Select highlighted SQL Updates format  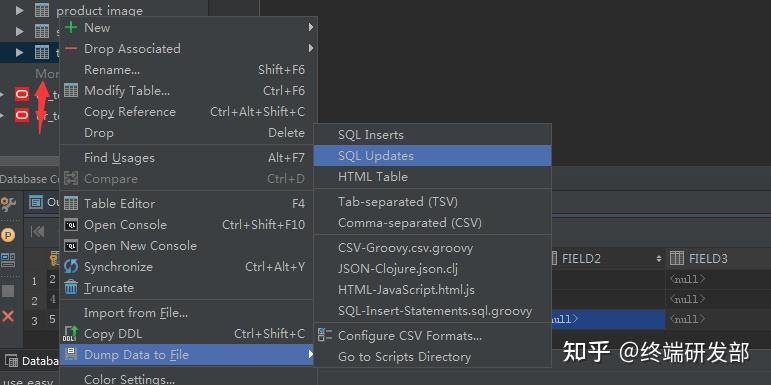click(432, 155)
